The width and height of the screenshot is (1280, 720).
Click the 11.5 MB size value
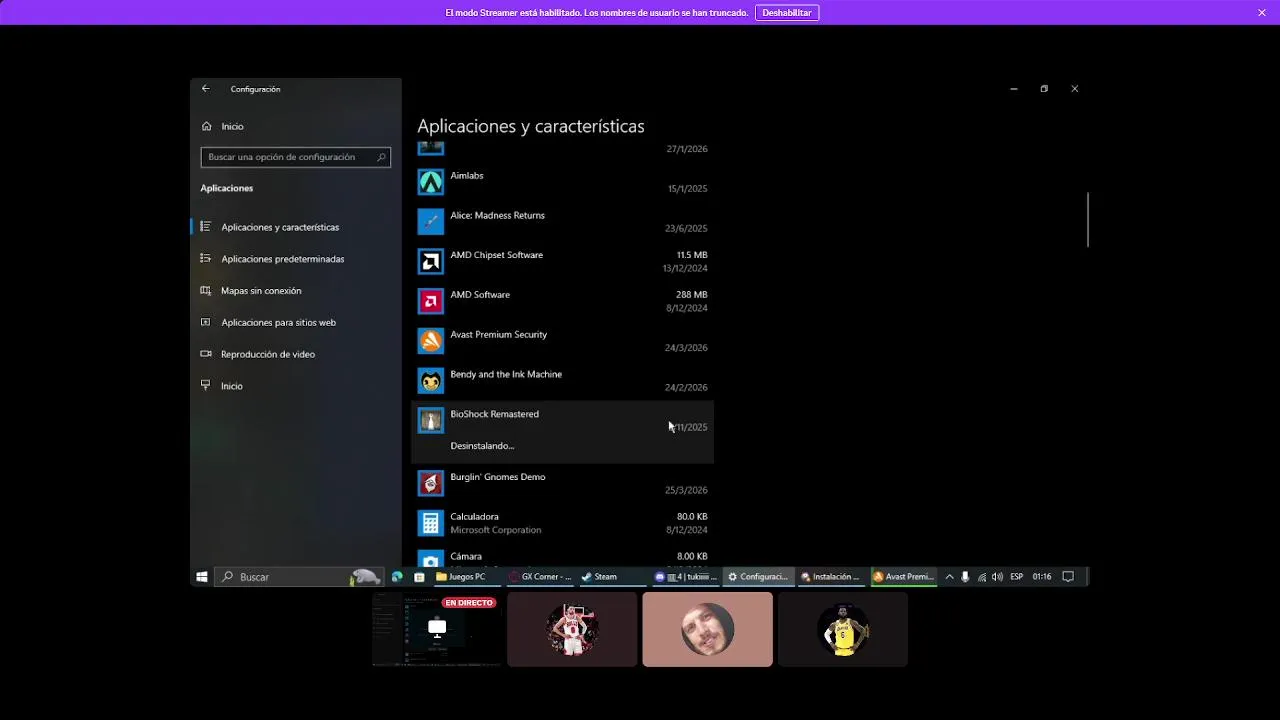(x=692, y=255)
